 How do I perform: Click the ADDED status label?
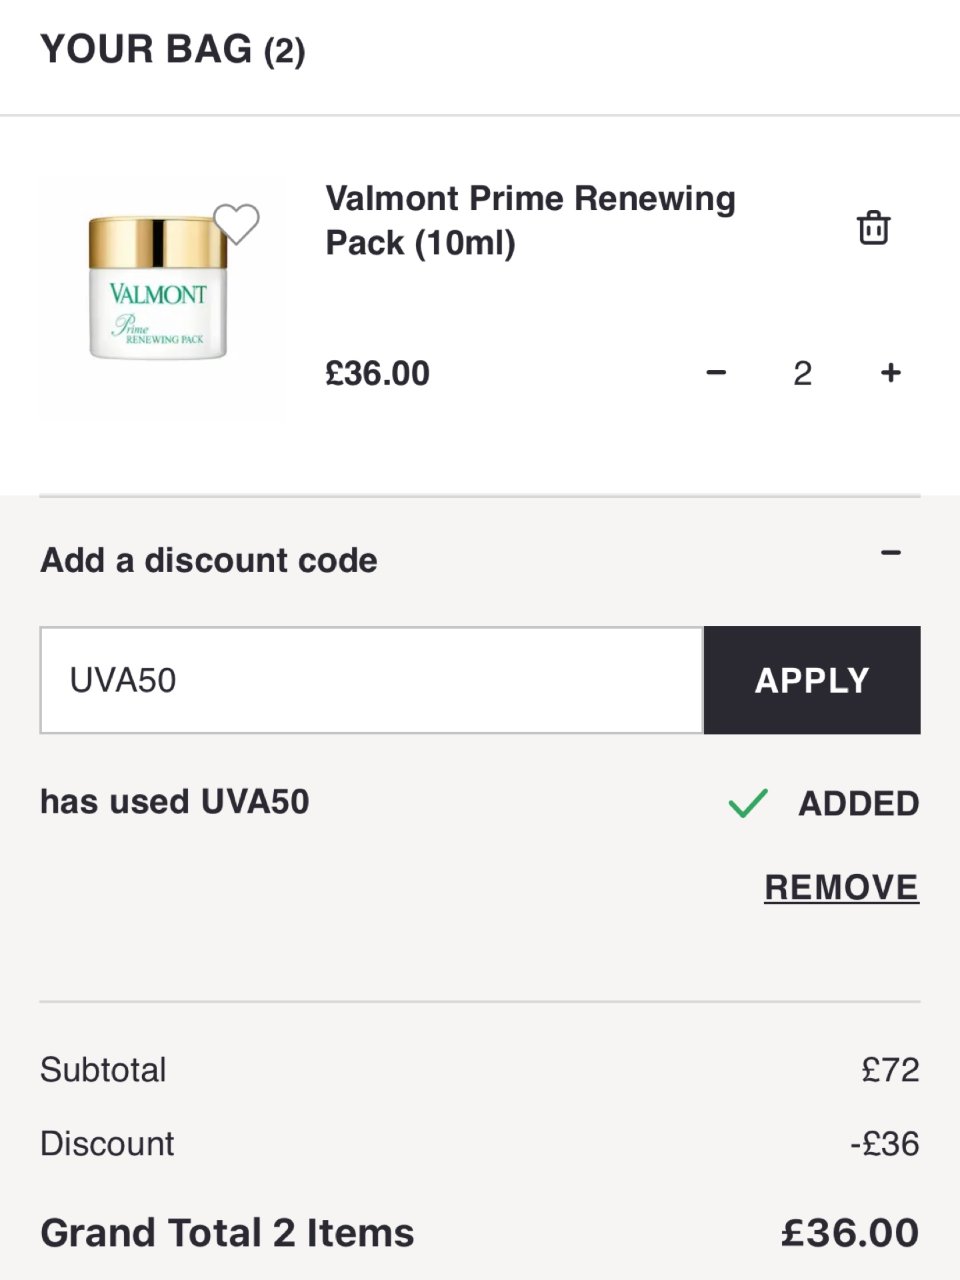pyautogui.click(x=858, y=803)
